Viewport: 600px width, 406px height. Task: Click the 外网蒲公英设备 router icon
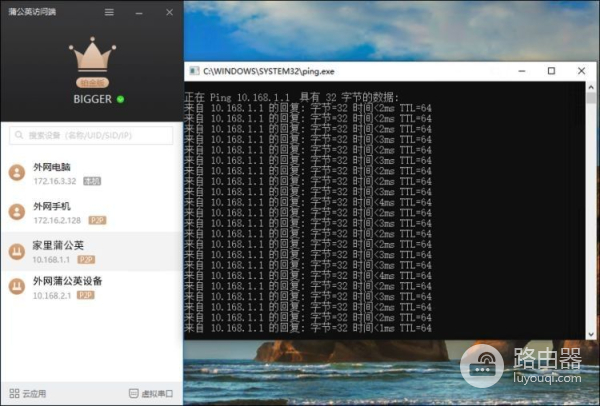(x=17, y=288)
